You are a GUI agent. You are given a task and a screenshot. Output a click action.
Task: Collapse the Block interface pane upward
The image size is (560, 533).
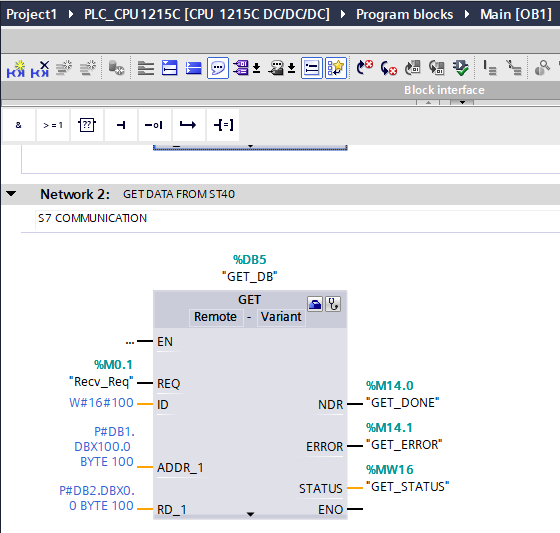pyautogui.click(x=428, y=103)
